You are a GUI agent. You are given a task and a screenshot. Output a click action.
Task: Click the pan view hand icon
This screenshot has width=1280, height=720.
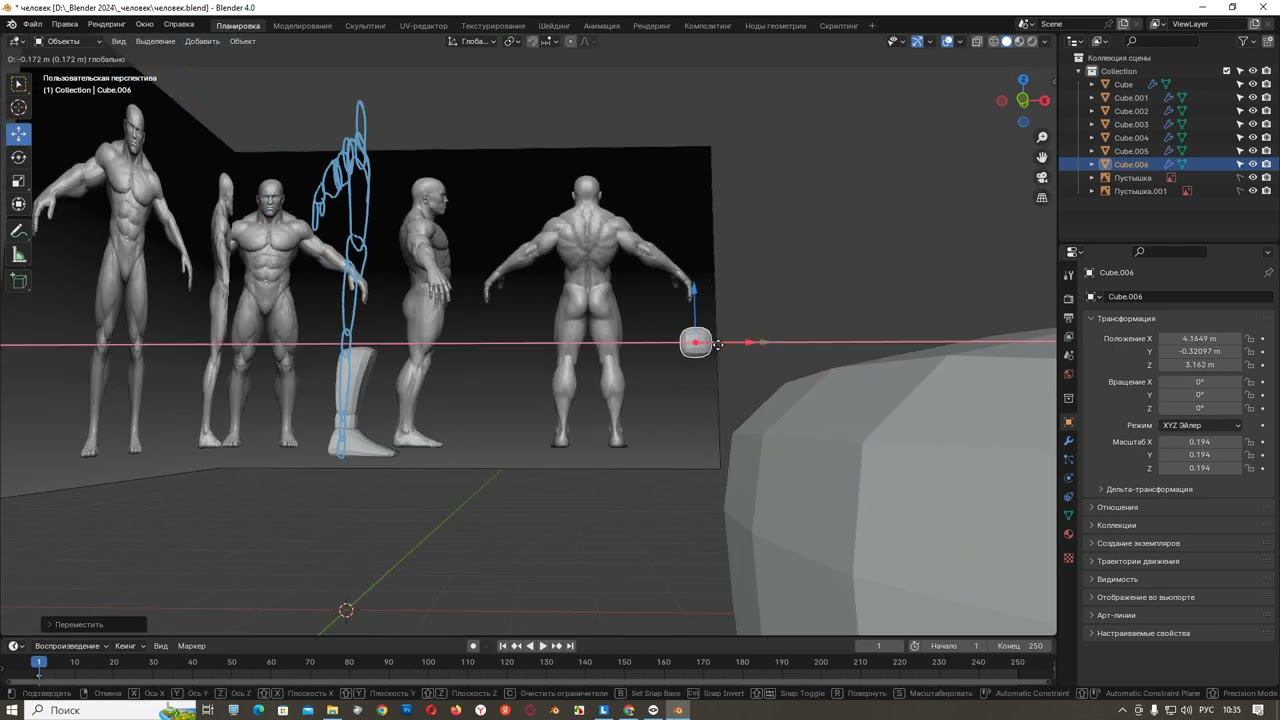click(x=1042, y=157)
